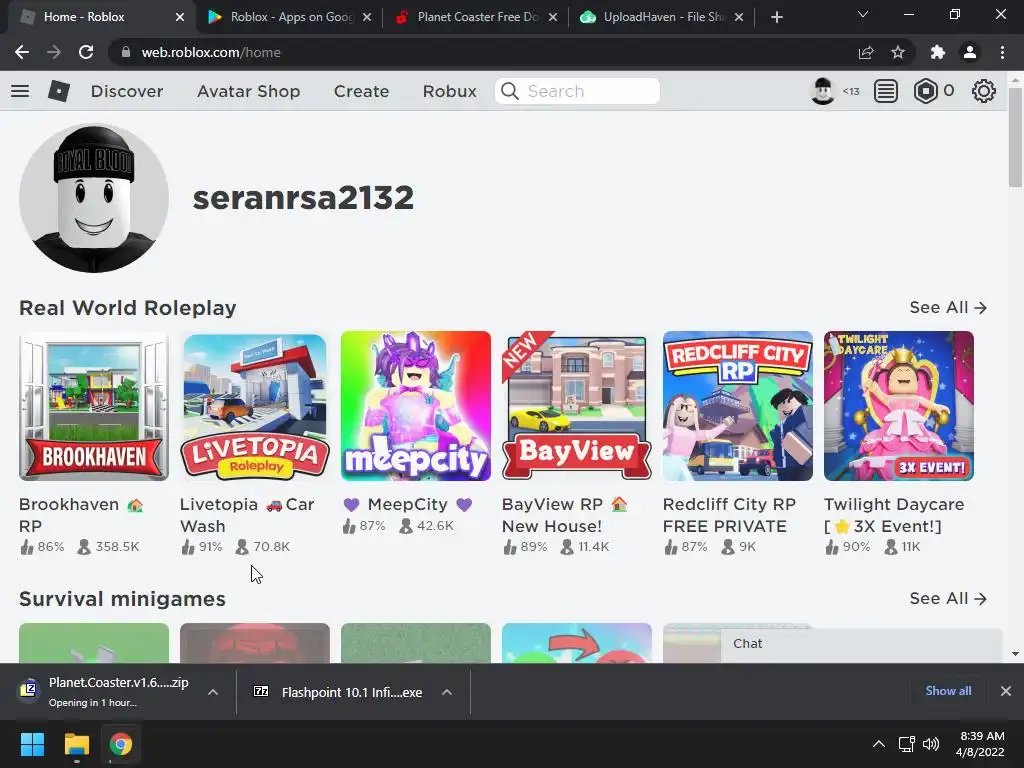
Task: Click the Chrome taskbar icon
Action: [x=121, y=744]
